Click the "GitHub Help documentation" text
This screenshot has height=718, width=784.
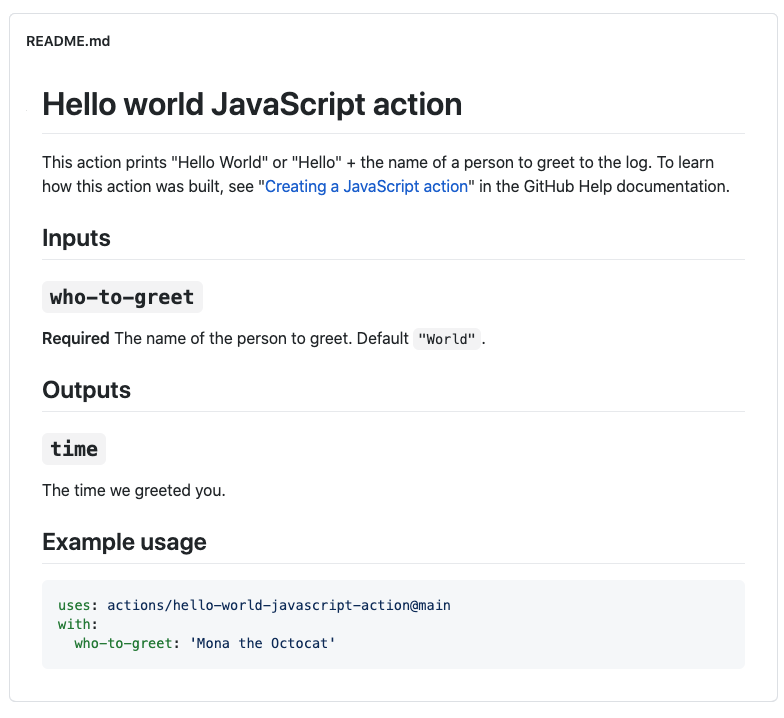click(x=626, y=186)
